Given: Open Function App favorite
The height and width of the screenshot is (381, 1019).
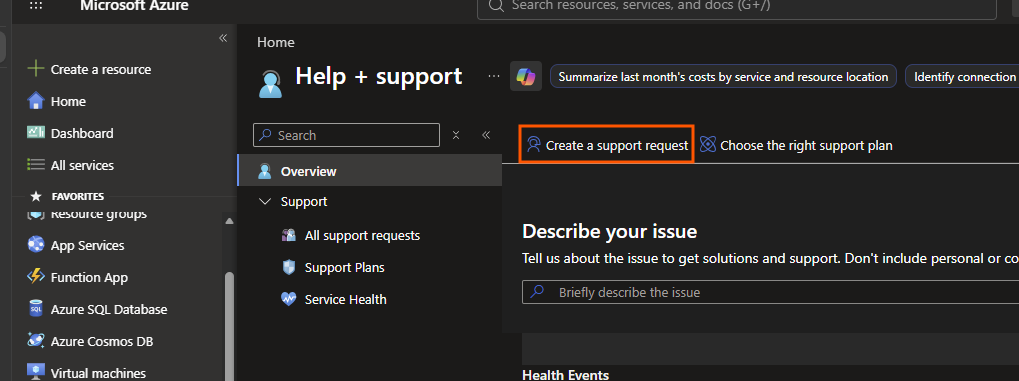Looking at the screenshot, I should tap(89, 278).
